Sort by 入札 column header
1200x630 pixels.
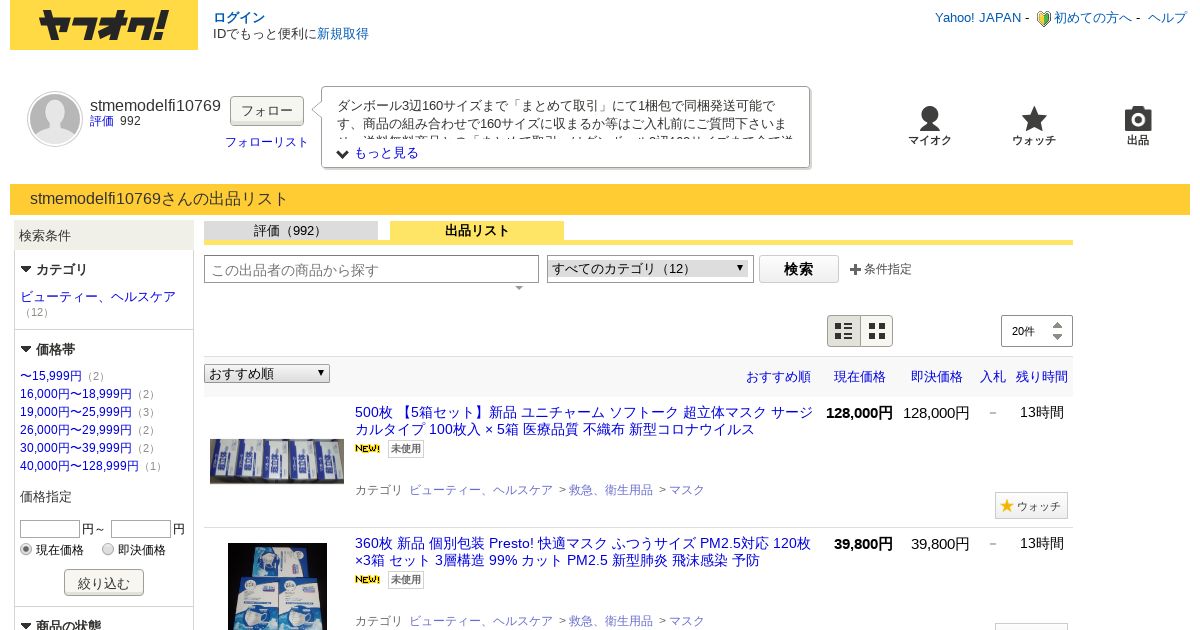tap(993, 377)
